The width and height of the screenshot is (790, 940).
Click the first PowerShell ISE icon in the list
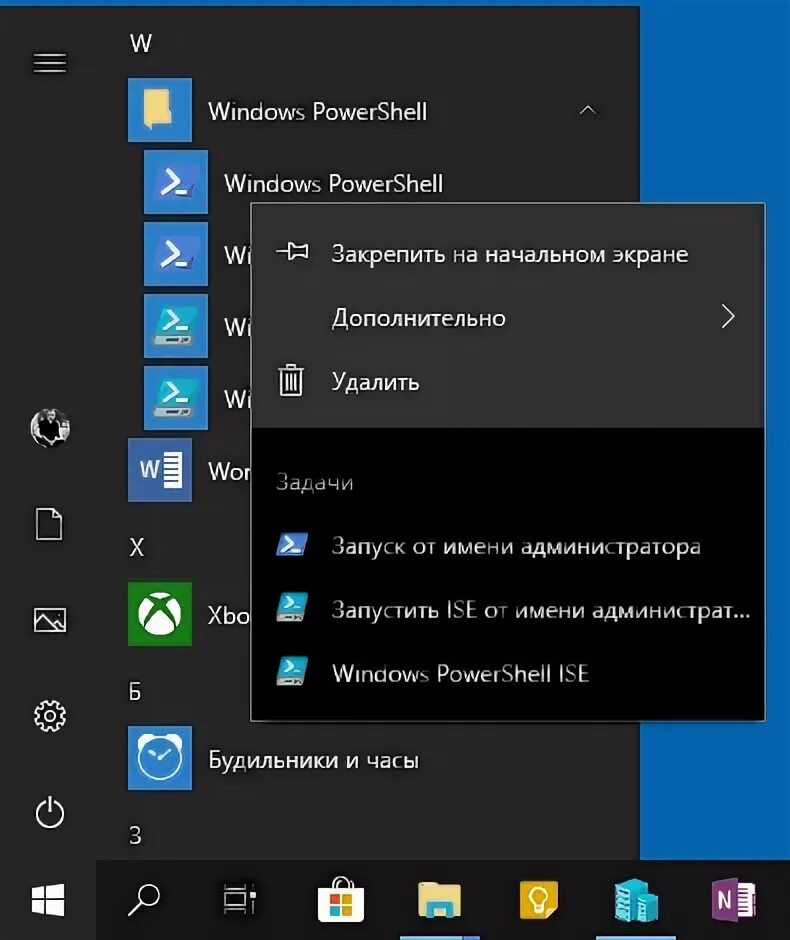pyautogui.click(x=176, y=326)
